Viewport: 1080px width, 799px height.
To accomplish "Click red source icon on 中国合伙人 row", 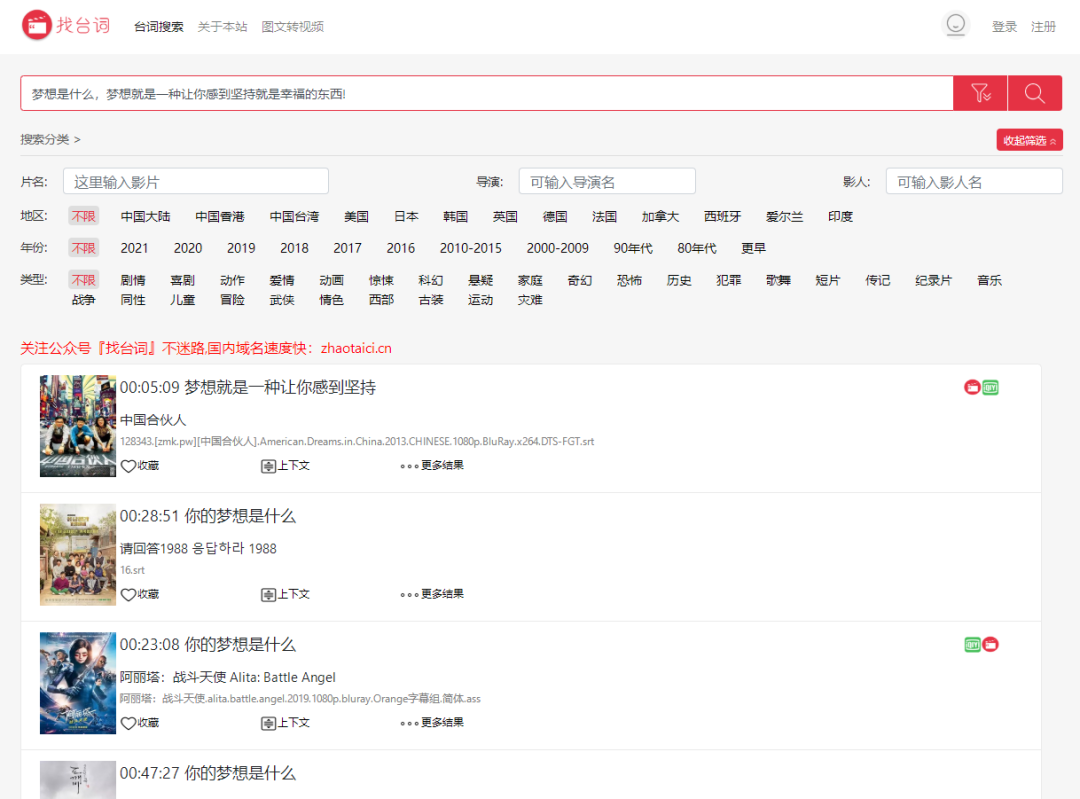I will 972,387.
